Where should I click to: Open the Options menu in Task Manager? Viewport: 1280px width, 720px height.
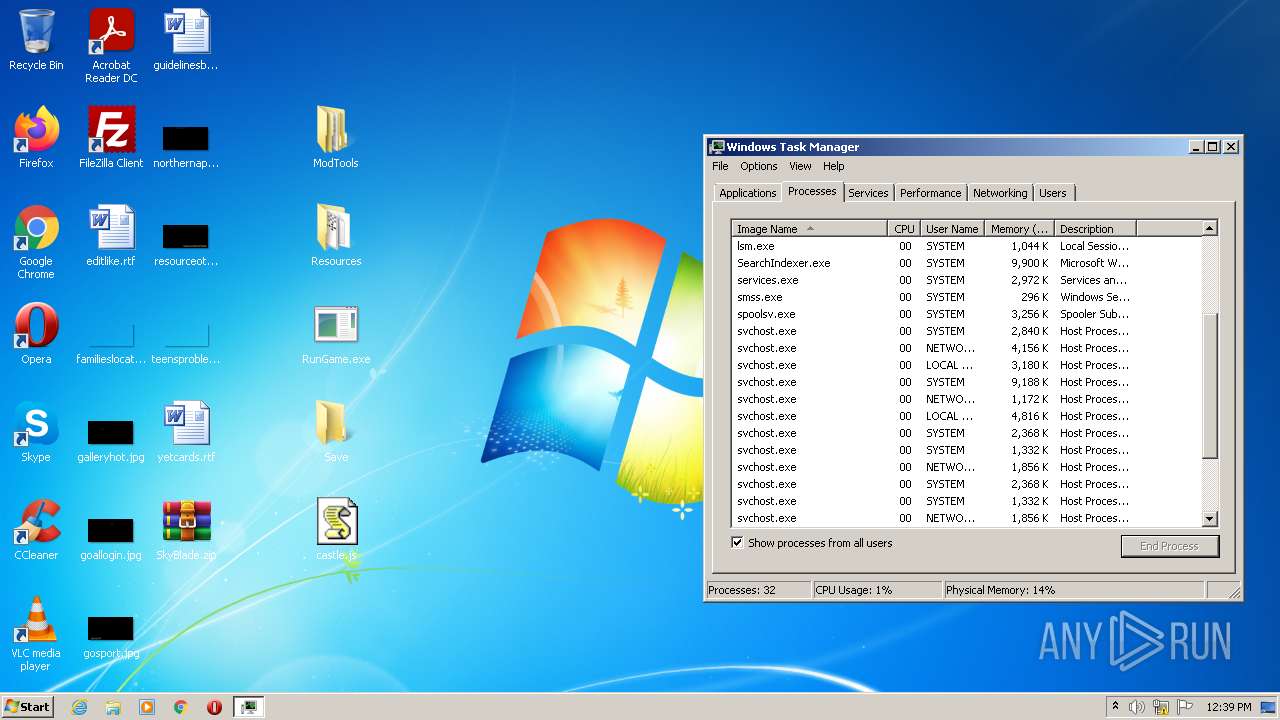tap(759, 166)
